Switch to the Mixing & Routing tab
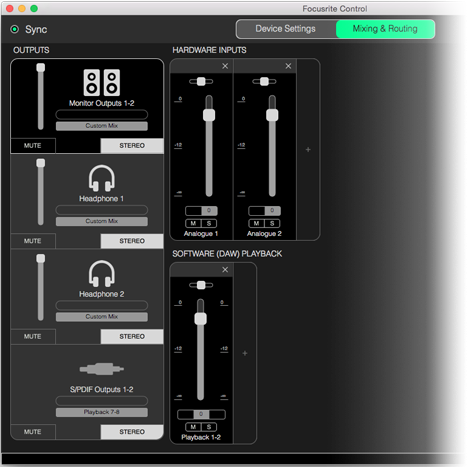Screen dimensions: 467x467 (x=385, y=29)
